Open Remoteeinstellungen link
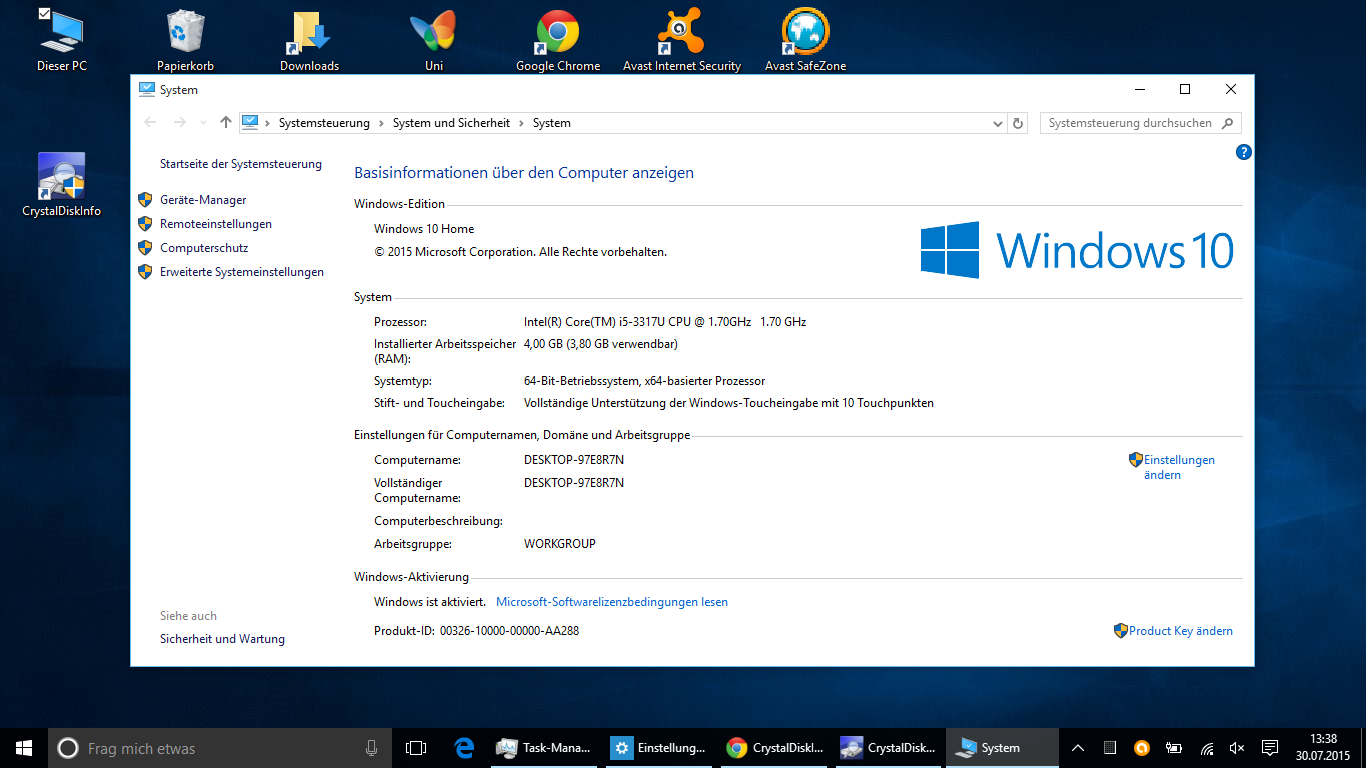Screen dimensions: 1366x768 pos(216,224)
